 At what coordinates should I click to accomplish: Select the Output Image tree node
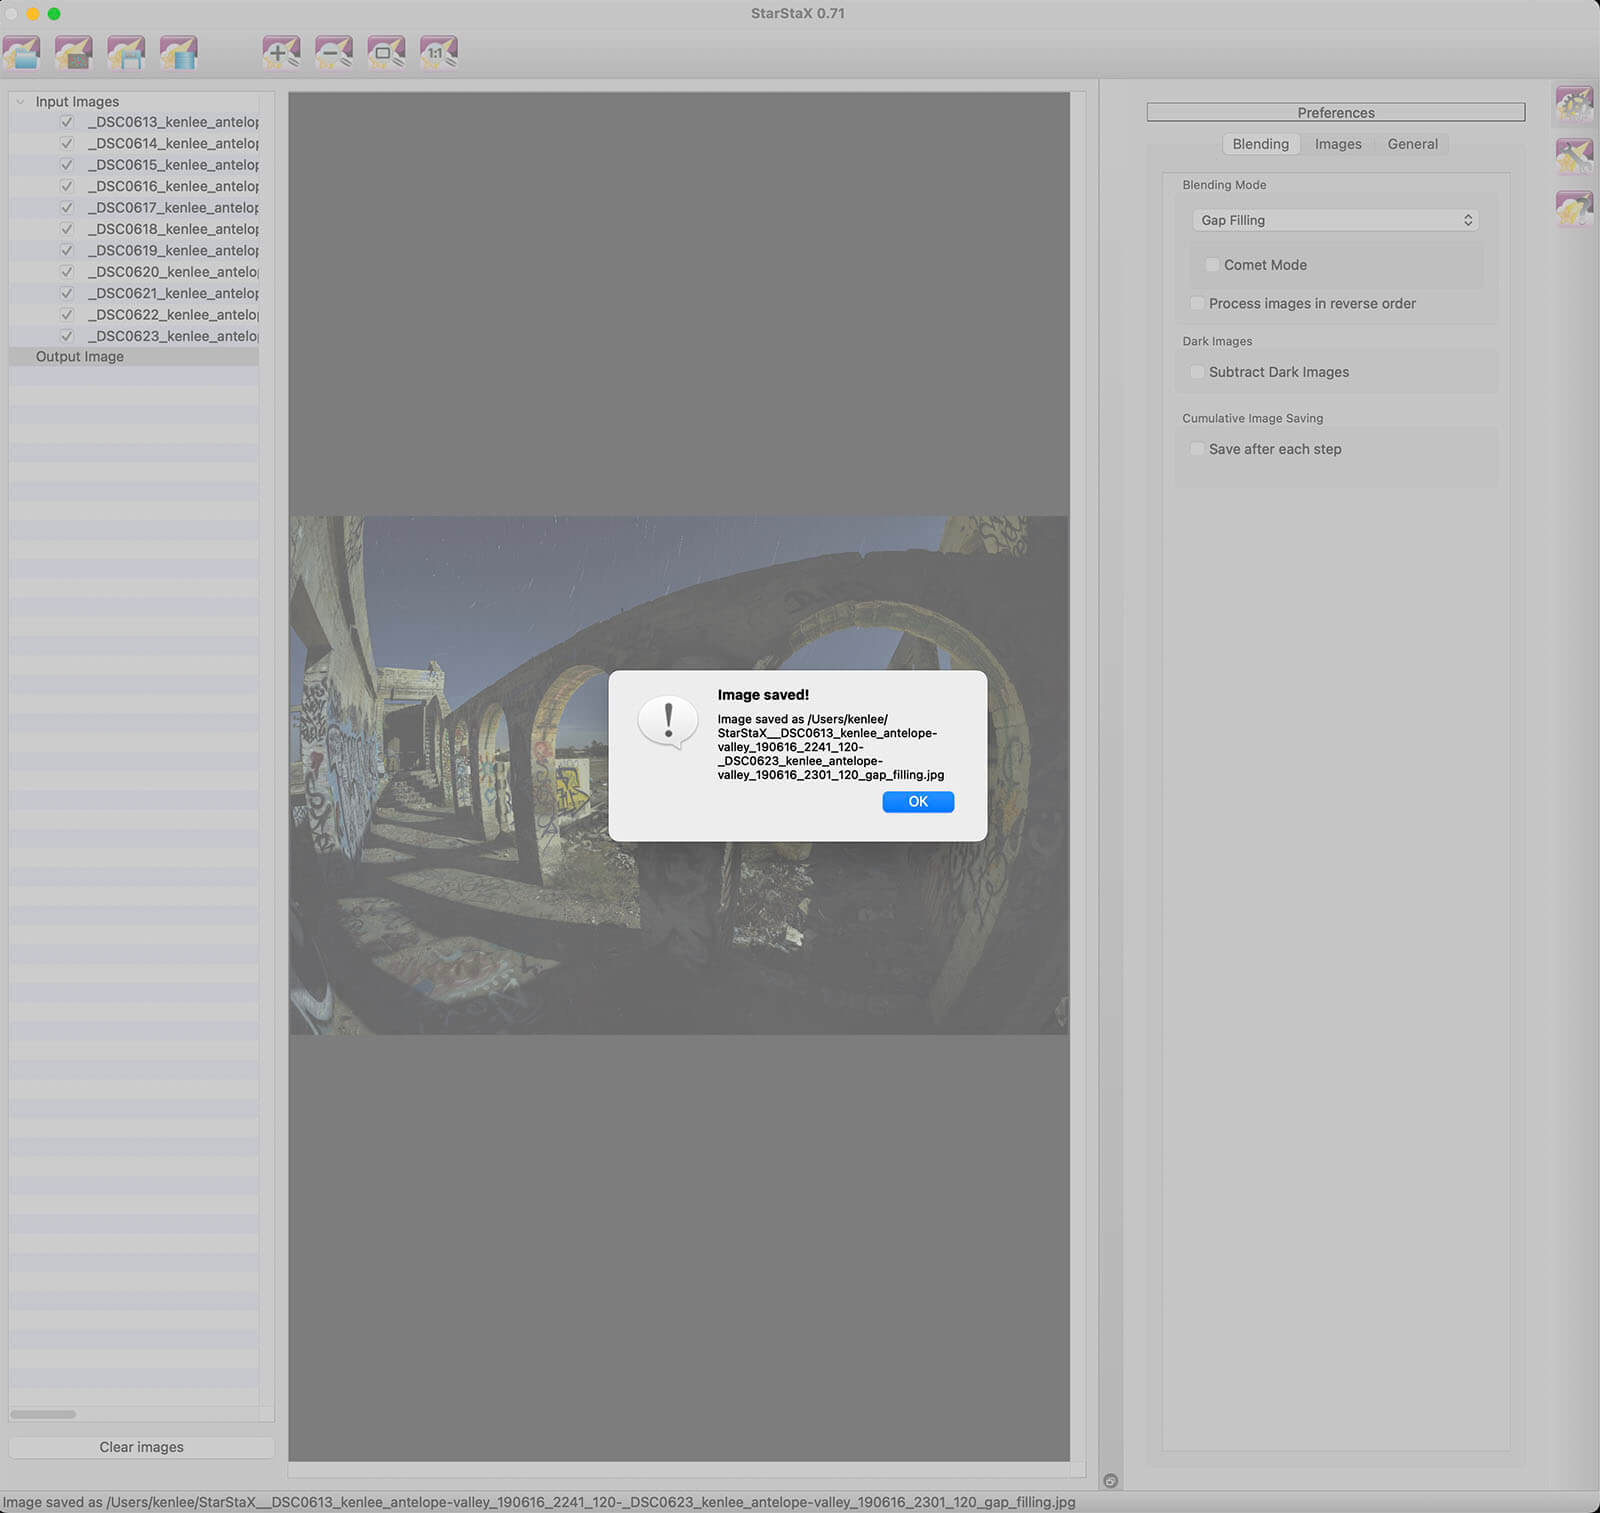pyautogui.click(x=80, y=357)
